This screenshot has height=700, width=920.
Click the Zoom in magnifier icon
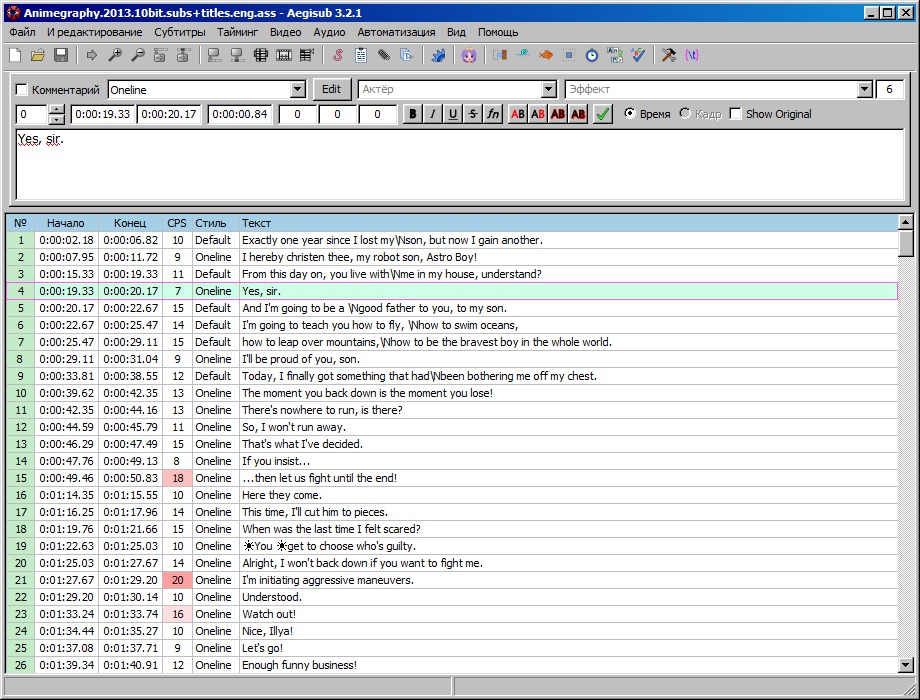[115, 55]
